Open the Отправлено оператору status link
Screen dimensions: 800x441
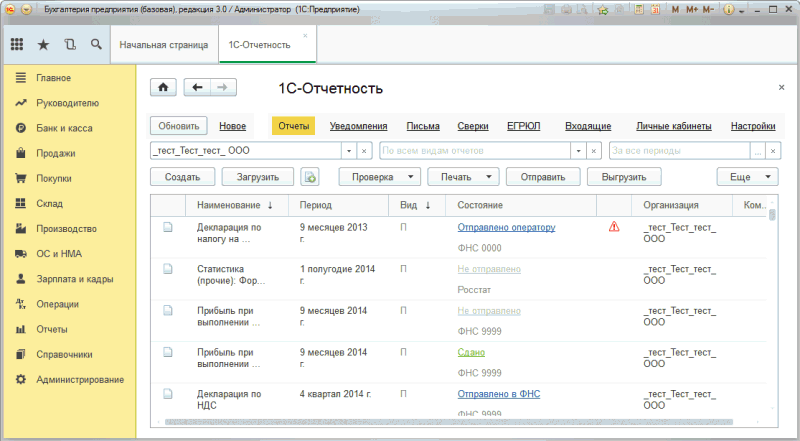(x=506, y=227)
